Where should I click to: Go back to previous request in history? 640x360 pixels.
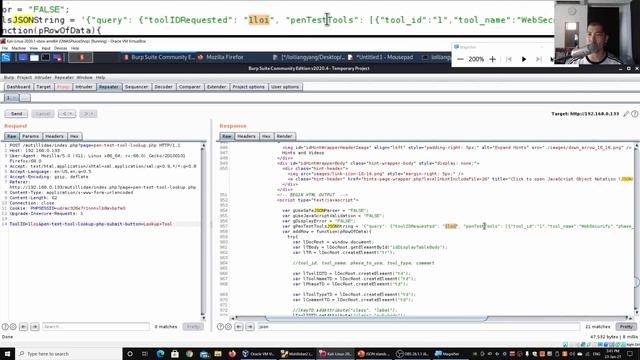67,113
